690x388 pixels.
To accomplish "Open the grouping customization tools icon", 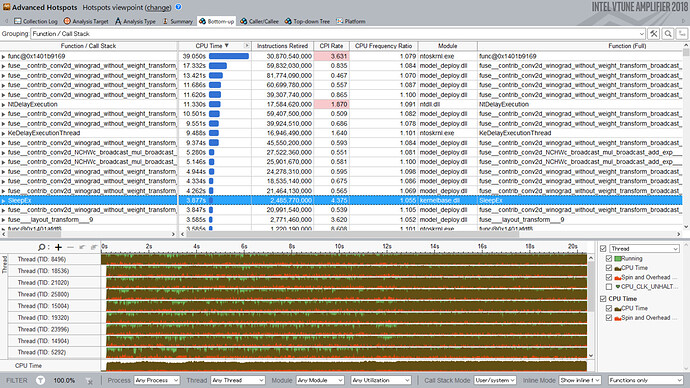I will [653, 34].
